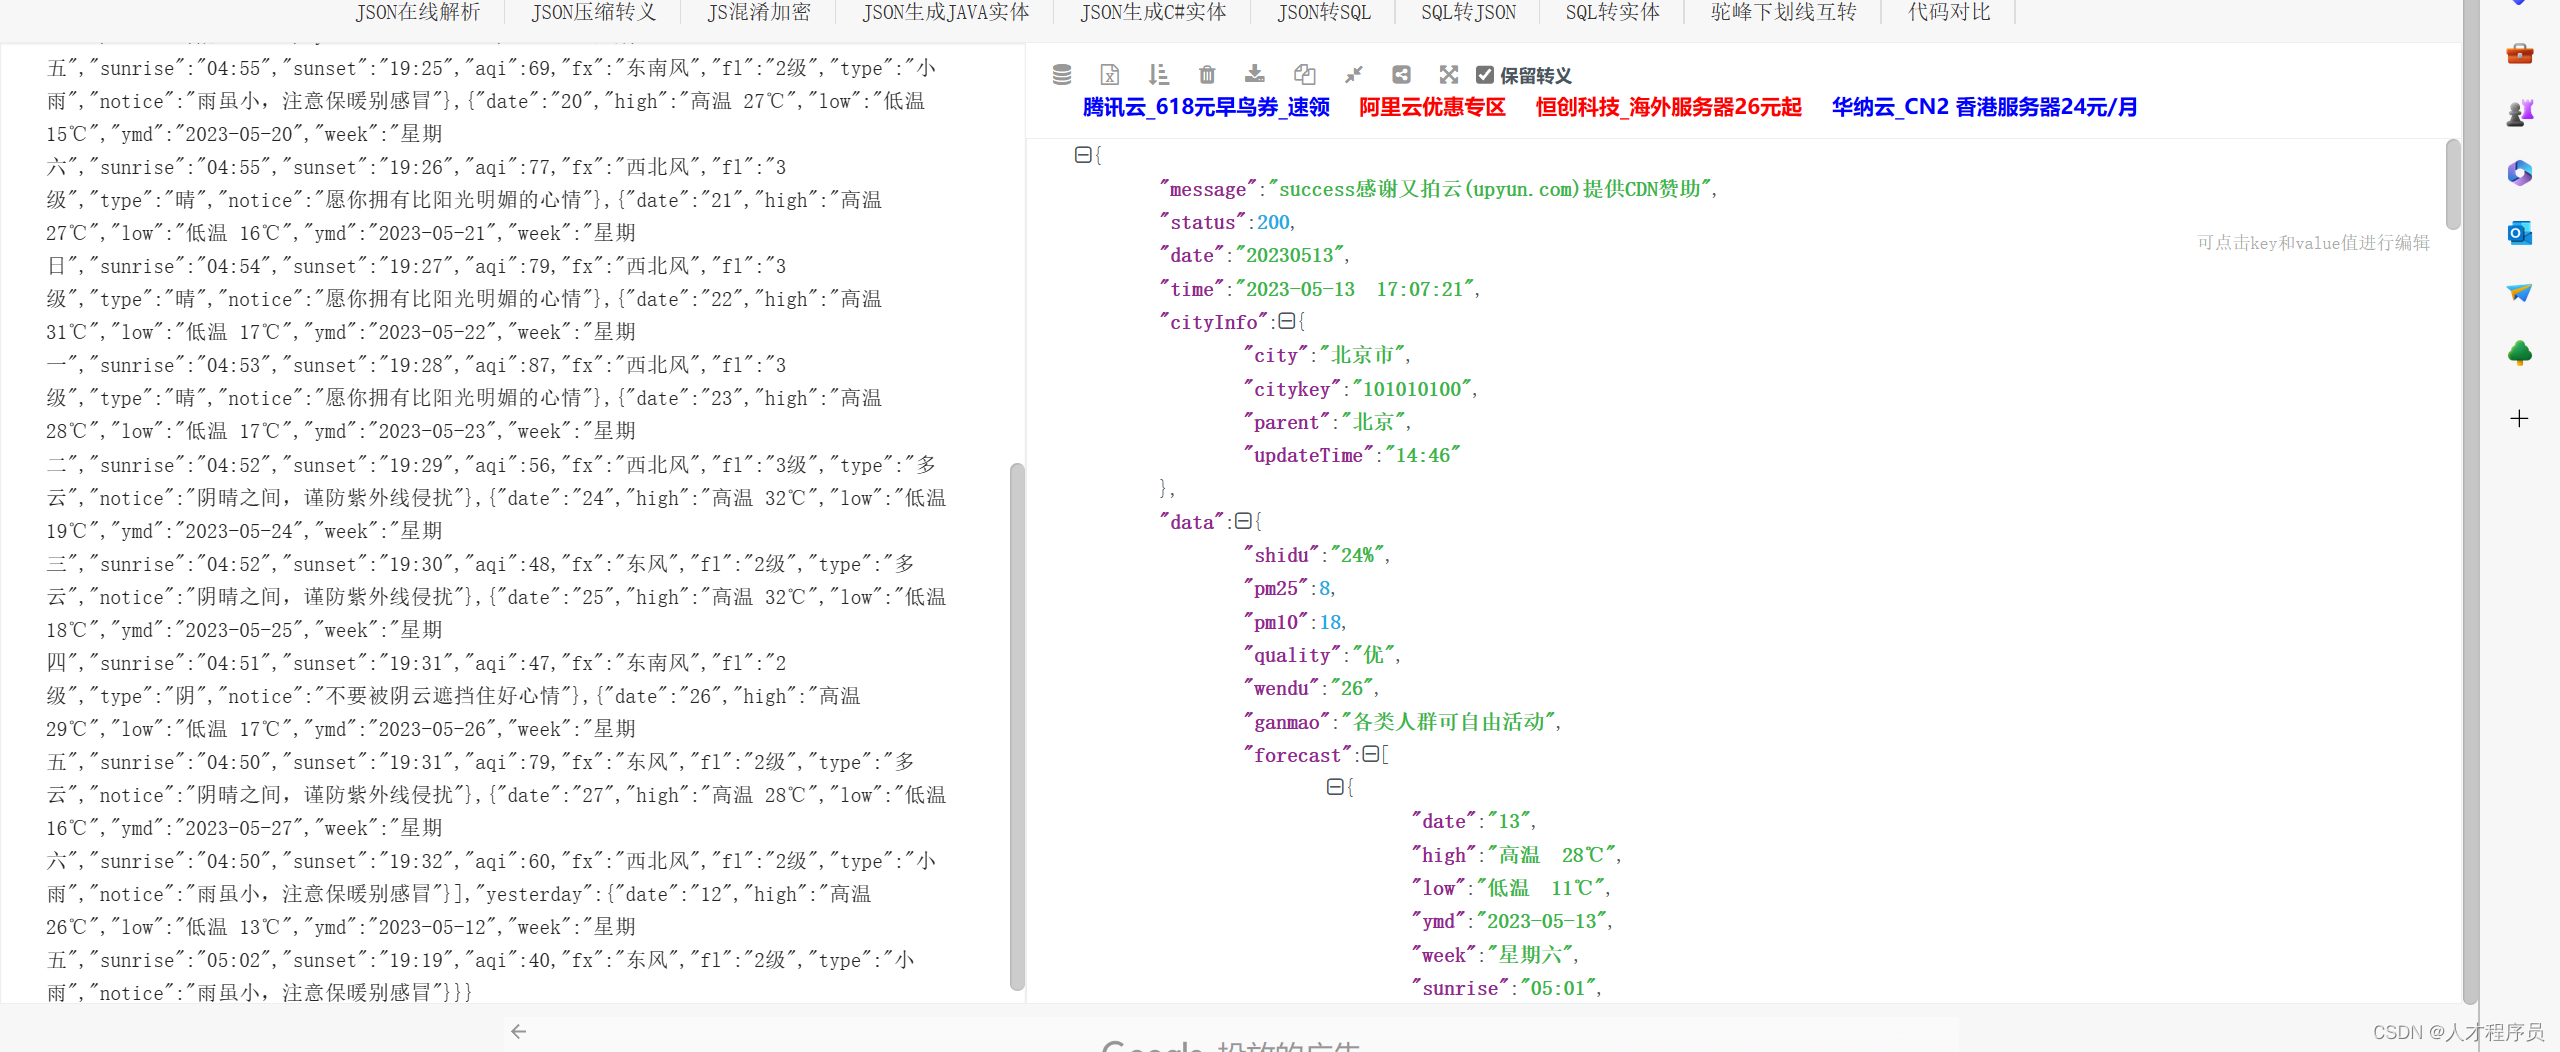Edit the citykey value "101010100"
2560x1052 pixels.
tap(1411, 389)
